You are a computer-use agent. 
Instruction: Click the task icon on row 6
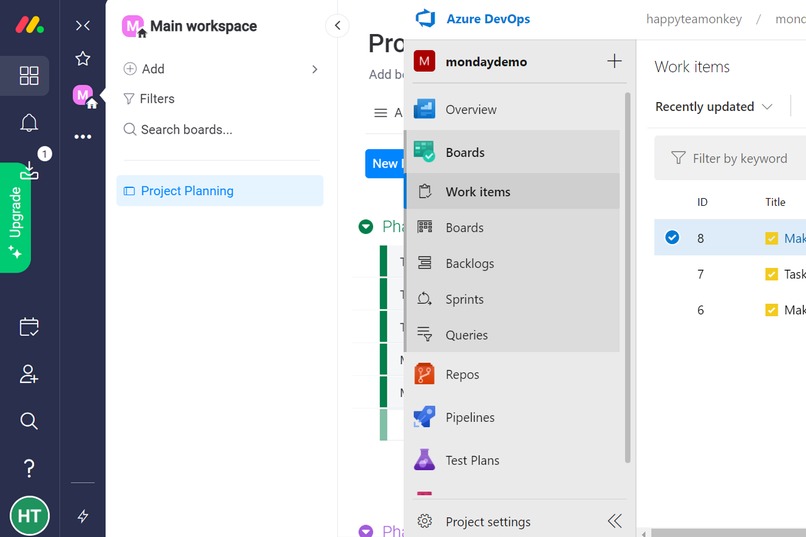pos(771,310)
